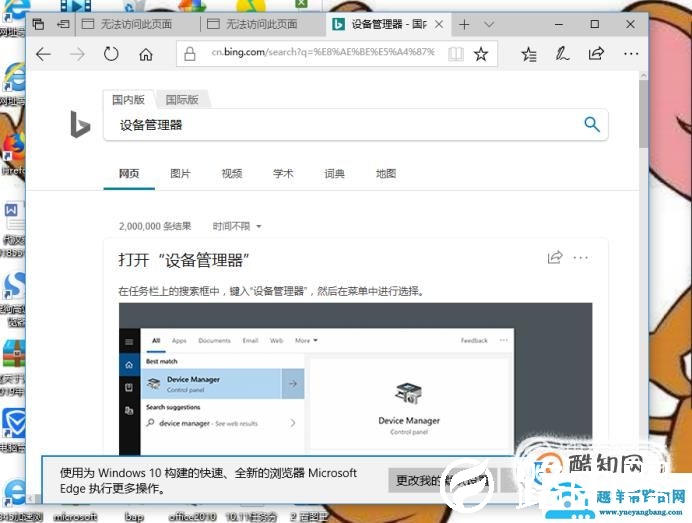This screenshot has width=692, height=523.
Task: Select the 设备管理器 browser tab
Action: coord(380,24)
